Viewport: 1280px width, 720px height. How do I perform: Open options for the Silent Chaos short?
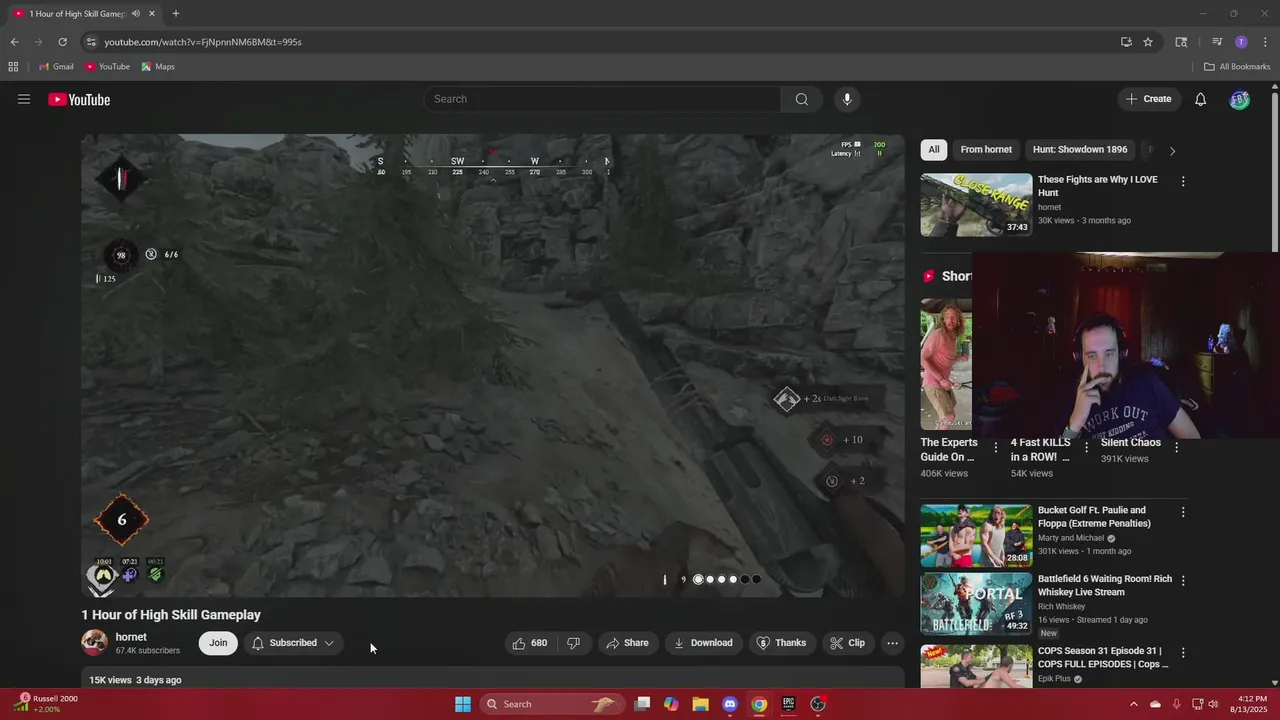[x=1176, y=447]
